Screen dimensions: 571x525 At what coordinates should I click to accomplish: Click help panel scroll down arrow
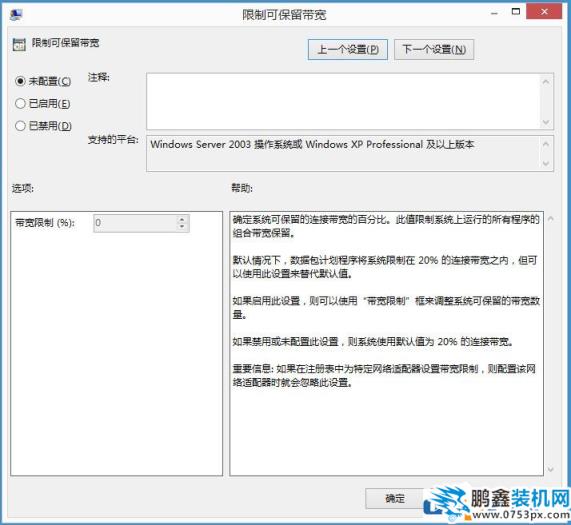(551, 469)
